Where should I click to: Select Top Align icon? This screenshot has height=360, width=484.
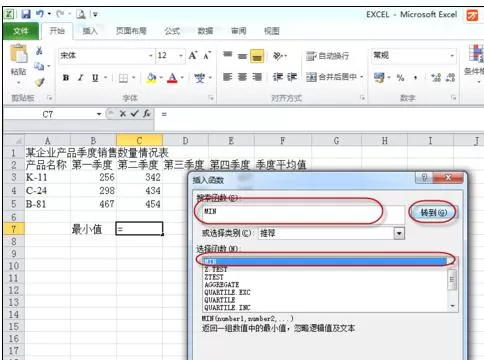(228, 56)
